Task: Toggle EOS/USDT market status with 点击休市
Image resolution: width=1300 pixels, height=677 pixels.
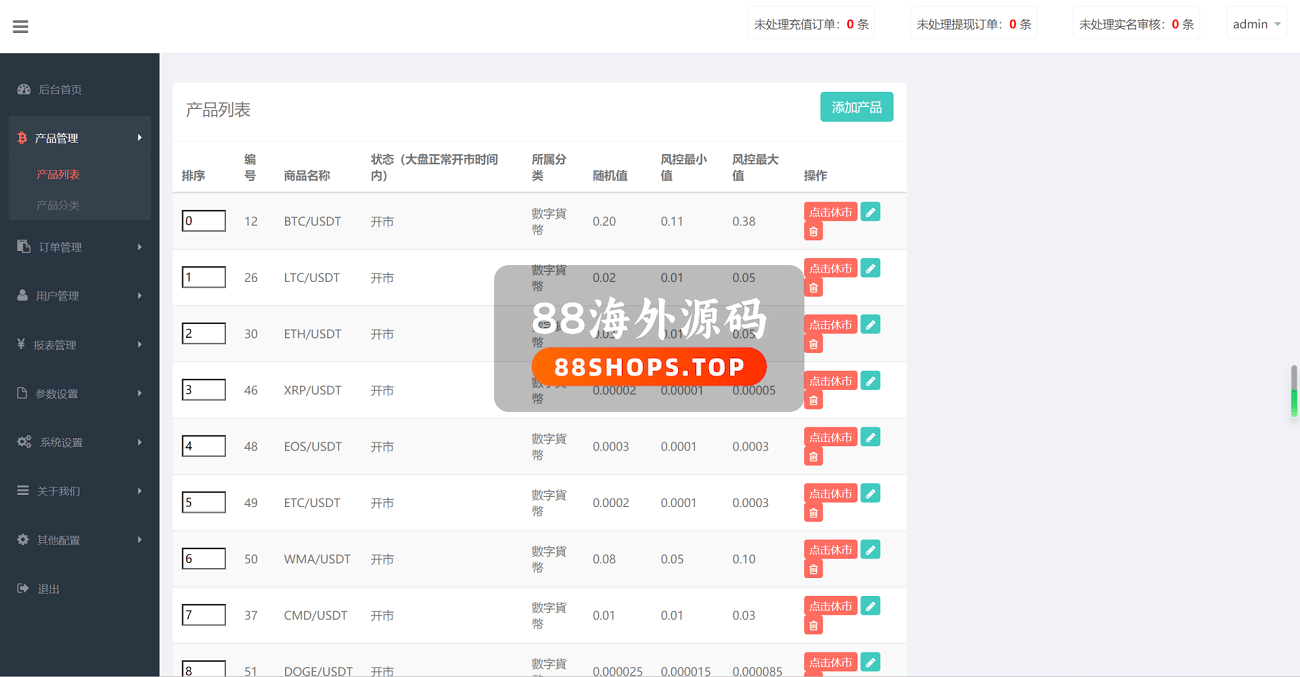Action: click(830, 437)
